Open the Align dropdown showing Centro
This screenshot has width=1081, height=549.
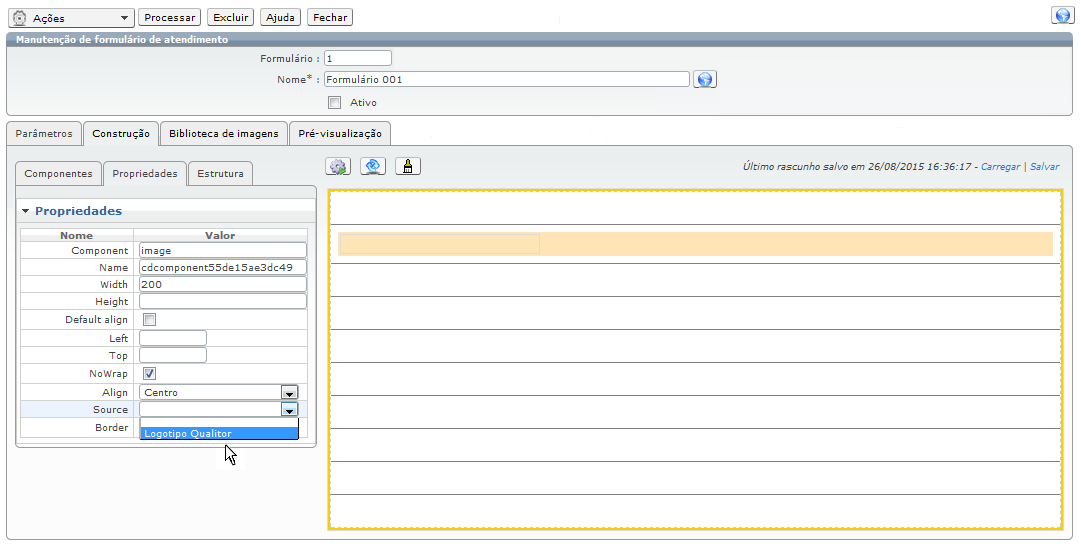(x=289, y=393)
